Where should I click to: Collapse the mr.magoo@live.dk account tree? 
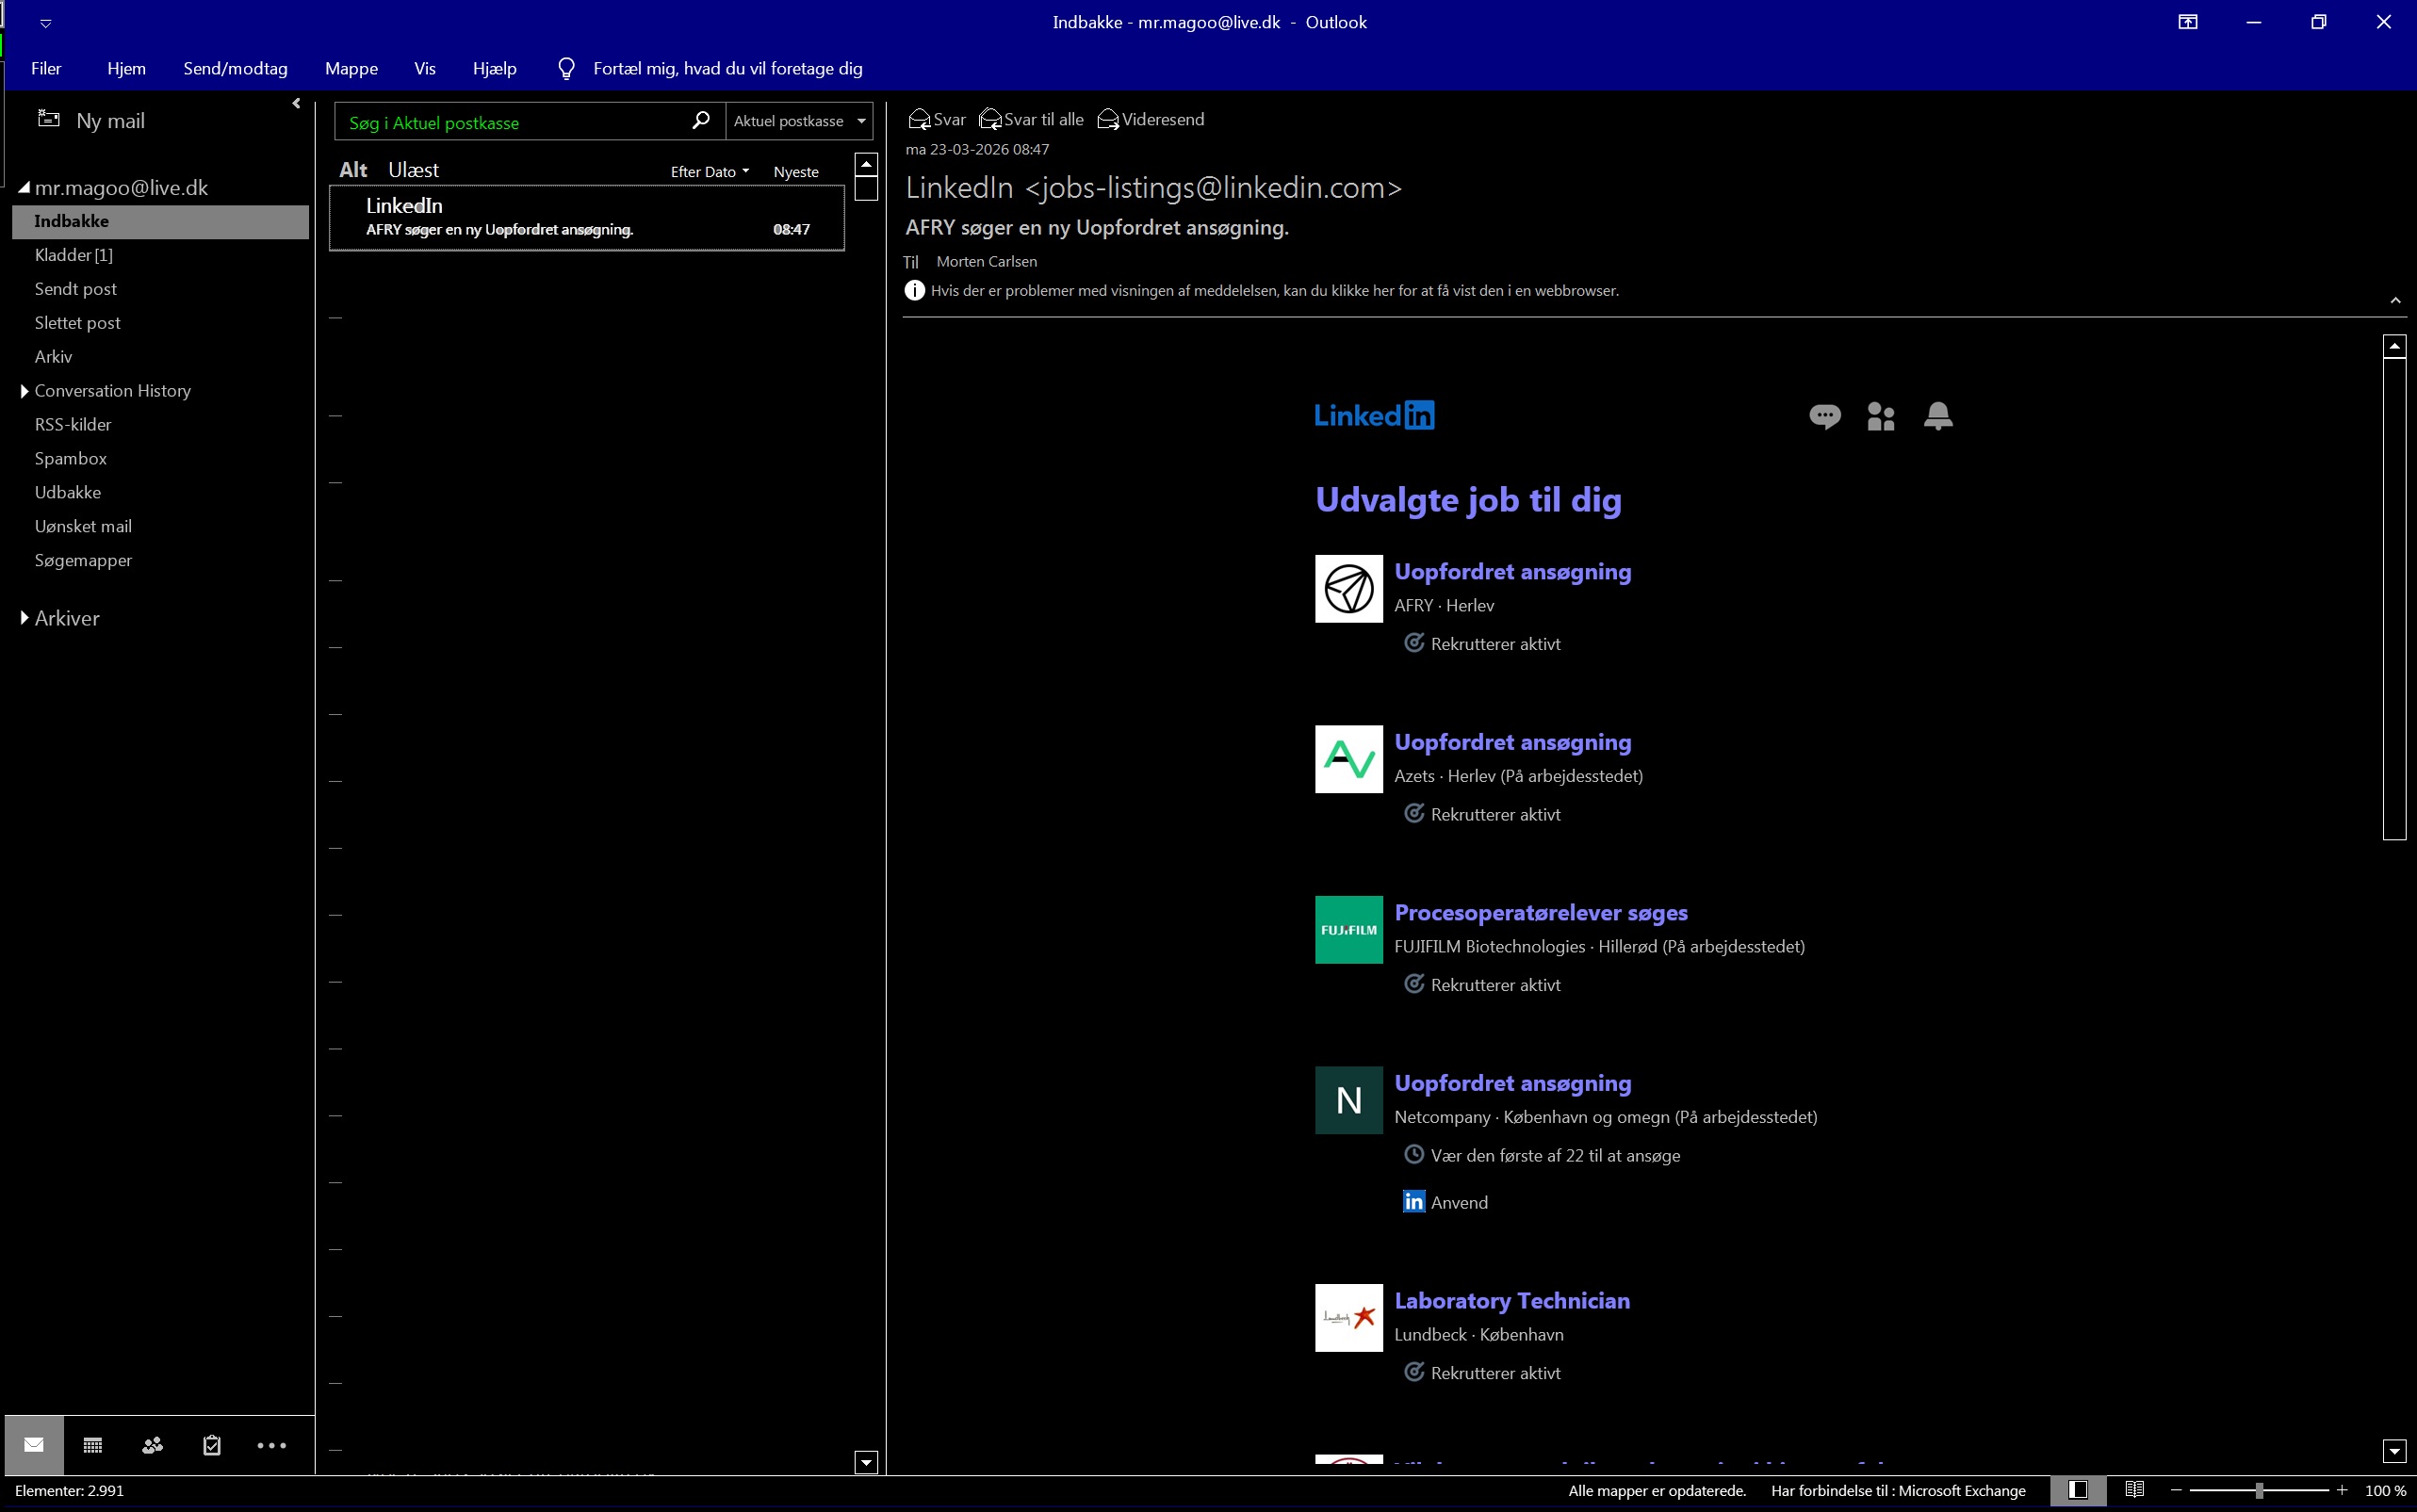24,187
